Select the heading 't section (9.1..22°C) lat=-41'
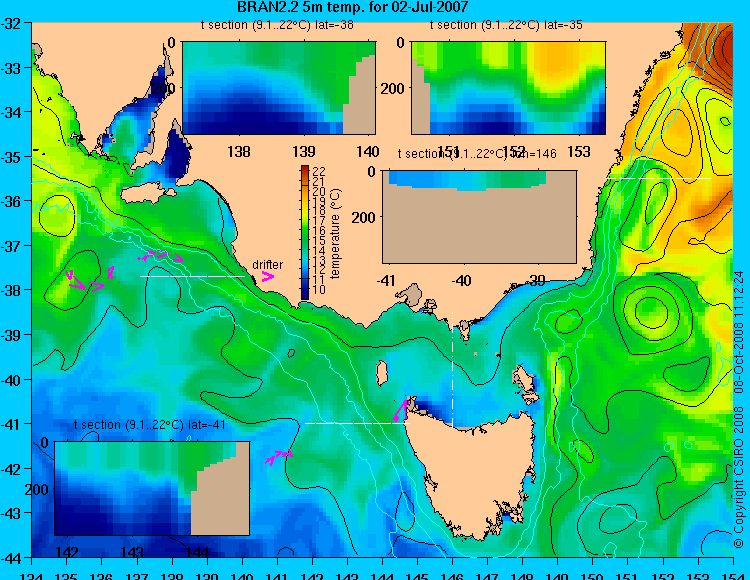The image size is (750, 580). [150, 425]
